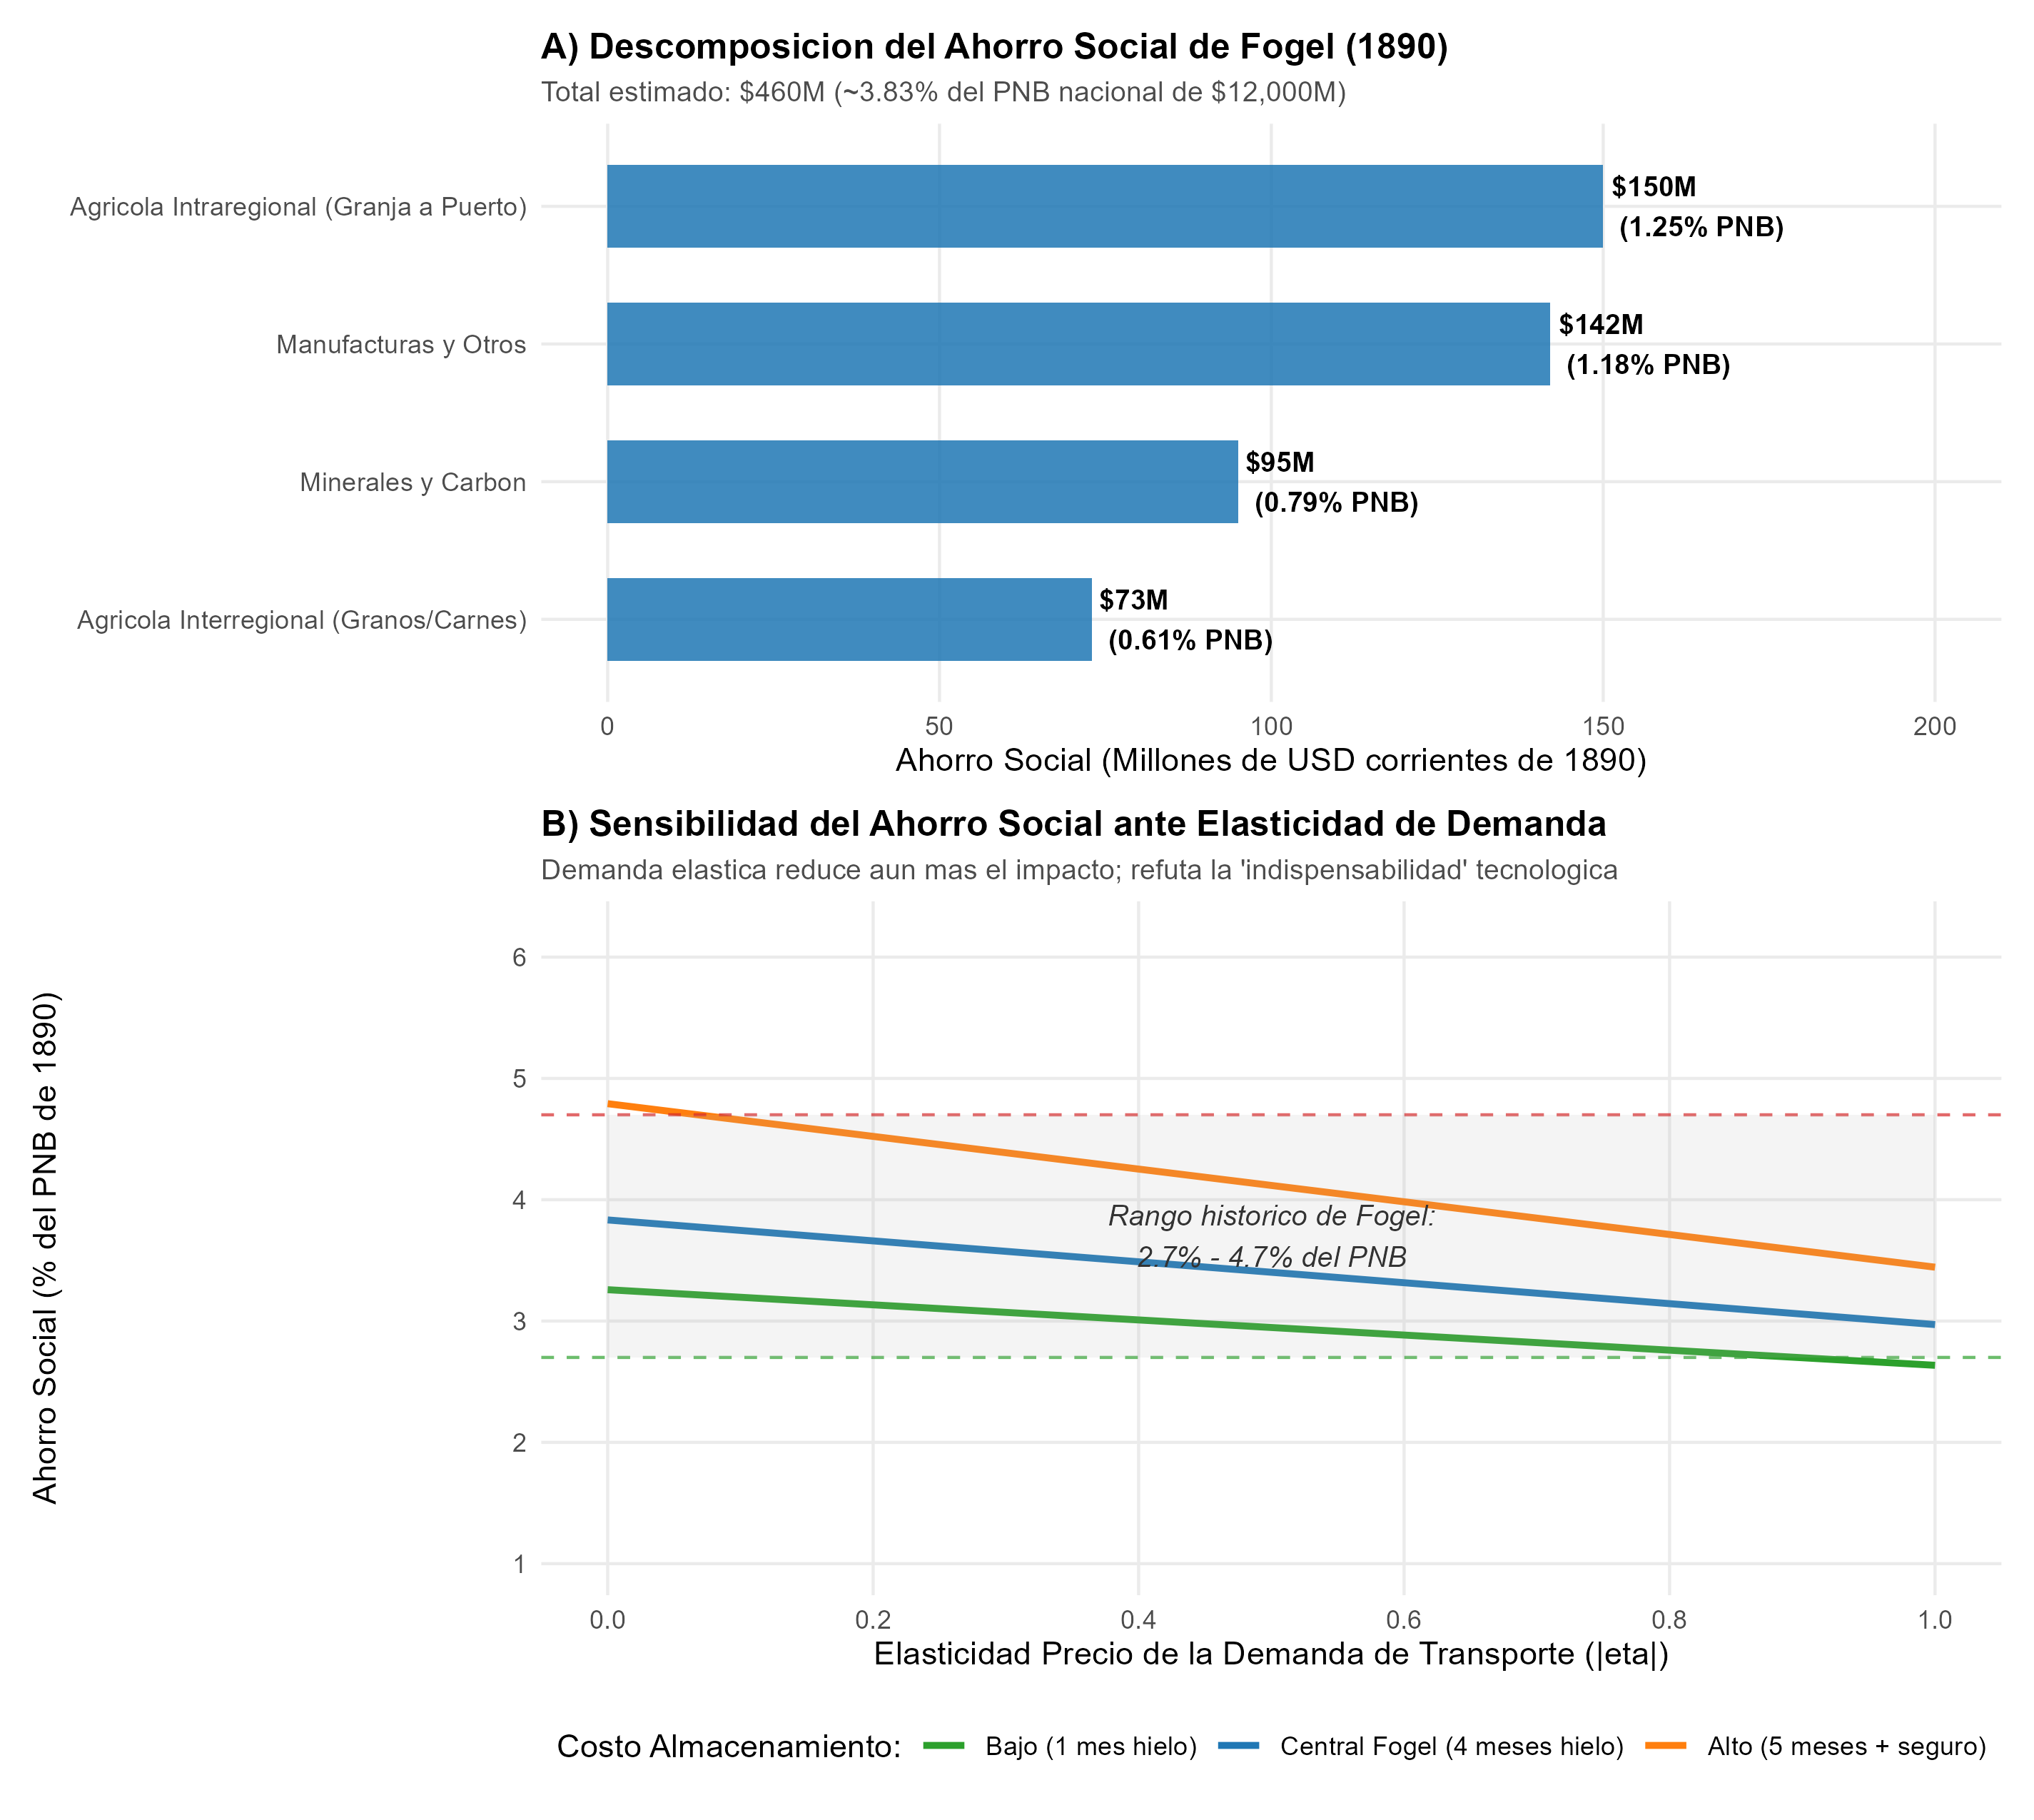The width and height of the screenshot is (2034, 1820).
Task: Click 'Central Fogel (4 meses hielo)' legend label
Action: pyautogui.click(x=1452, y=1746)
